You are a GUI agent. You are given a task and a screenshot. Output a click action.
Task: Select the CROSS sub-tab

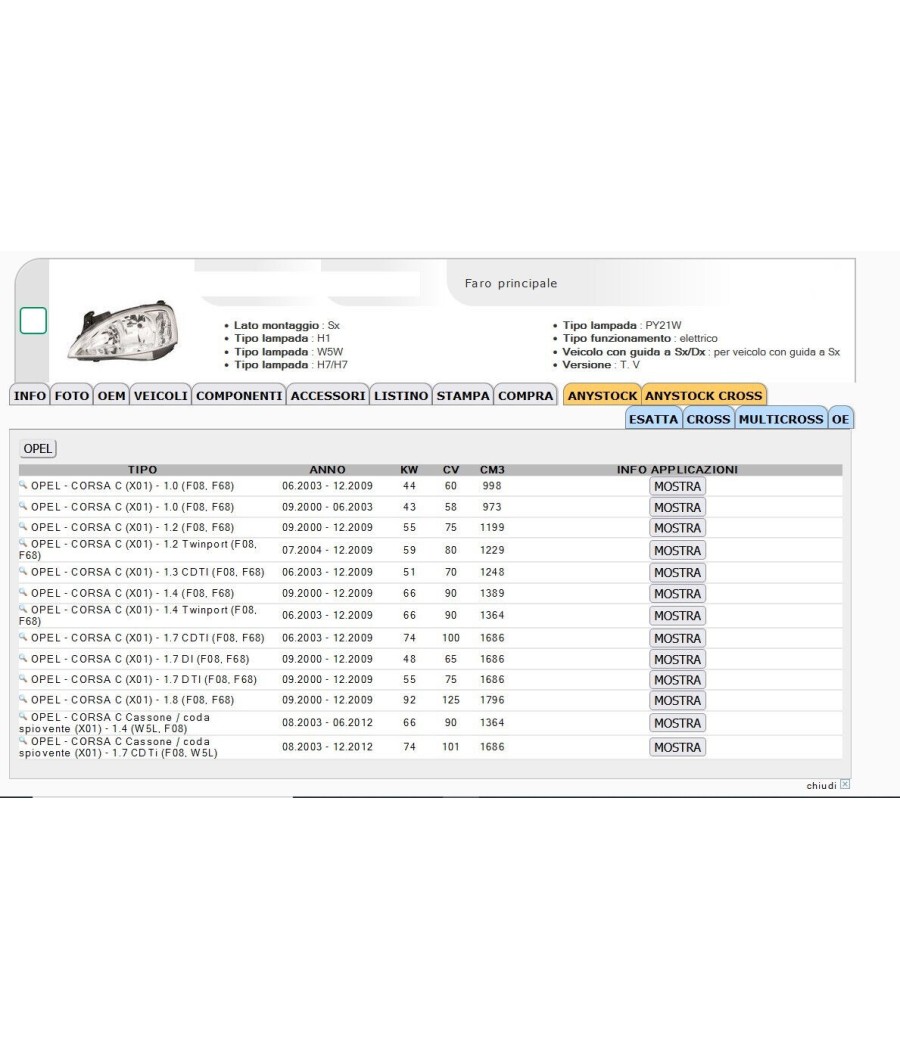[708, 419]
